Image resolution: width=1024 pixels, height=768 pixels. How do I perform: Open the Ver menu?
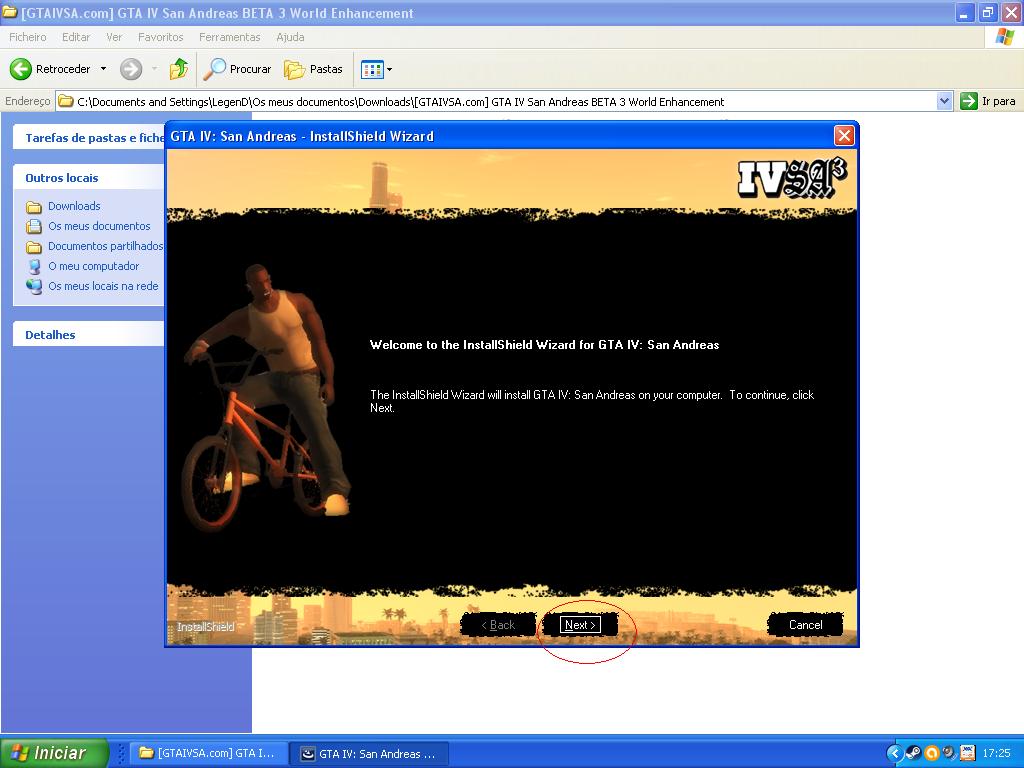tap(114, 37)
